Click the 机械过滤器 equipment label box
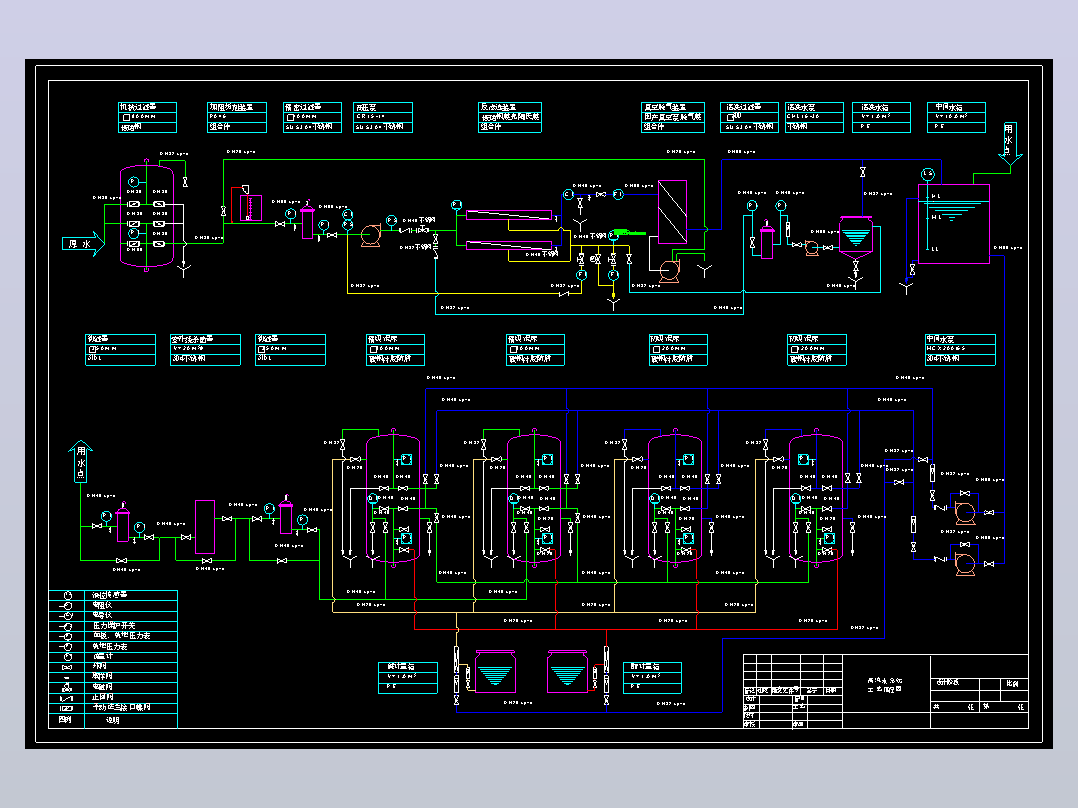The image size is (1078, 808). [147, 117]
